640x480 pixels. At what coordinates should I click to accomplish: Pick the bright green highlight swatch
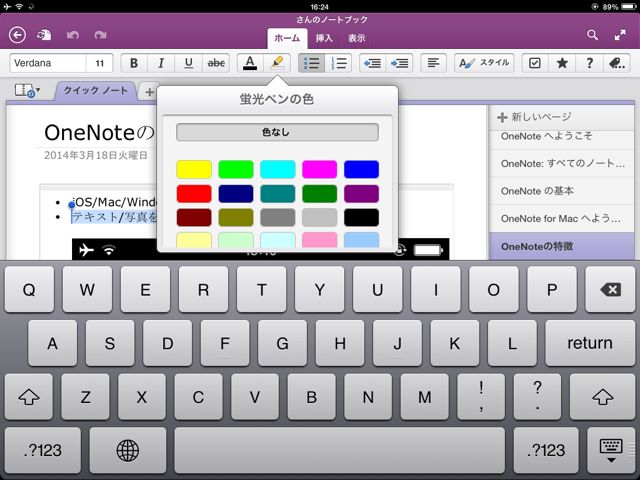[x=236, y=169]
